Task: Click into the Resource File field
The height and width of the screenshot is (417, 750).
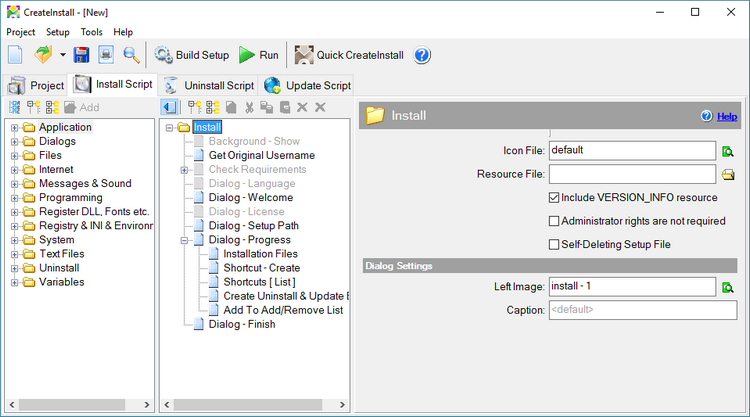Action: pyautogui.click(x=632, y=174)
